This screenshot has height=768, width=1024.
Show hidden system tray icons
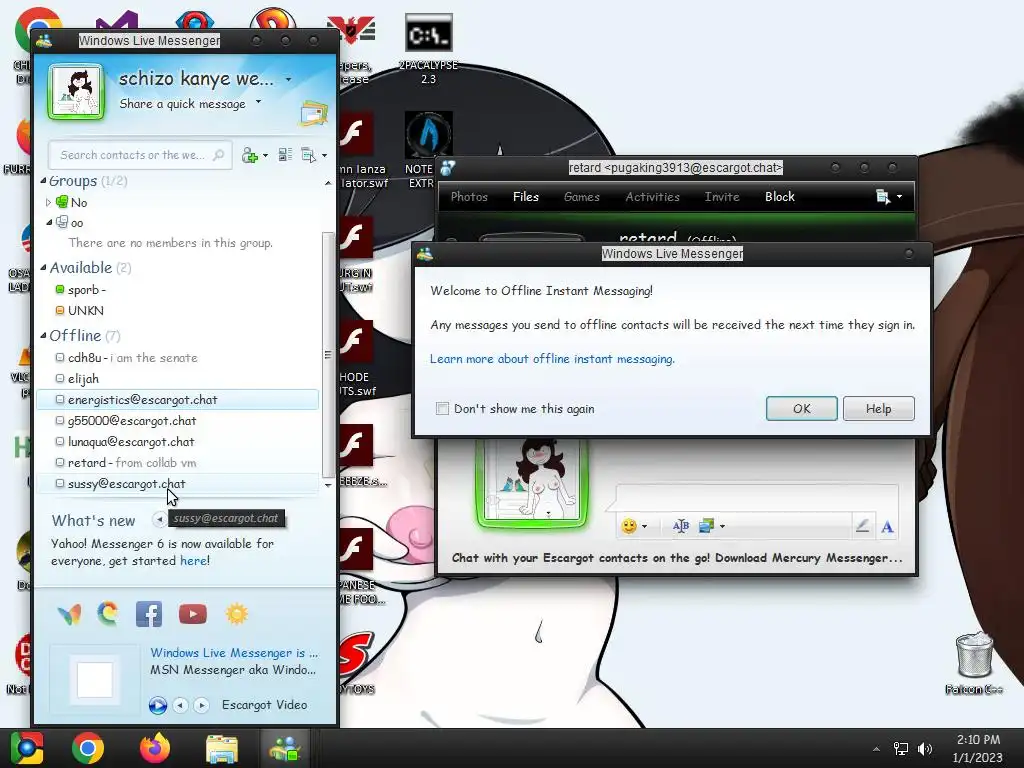pos(876,749)
